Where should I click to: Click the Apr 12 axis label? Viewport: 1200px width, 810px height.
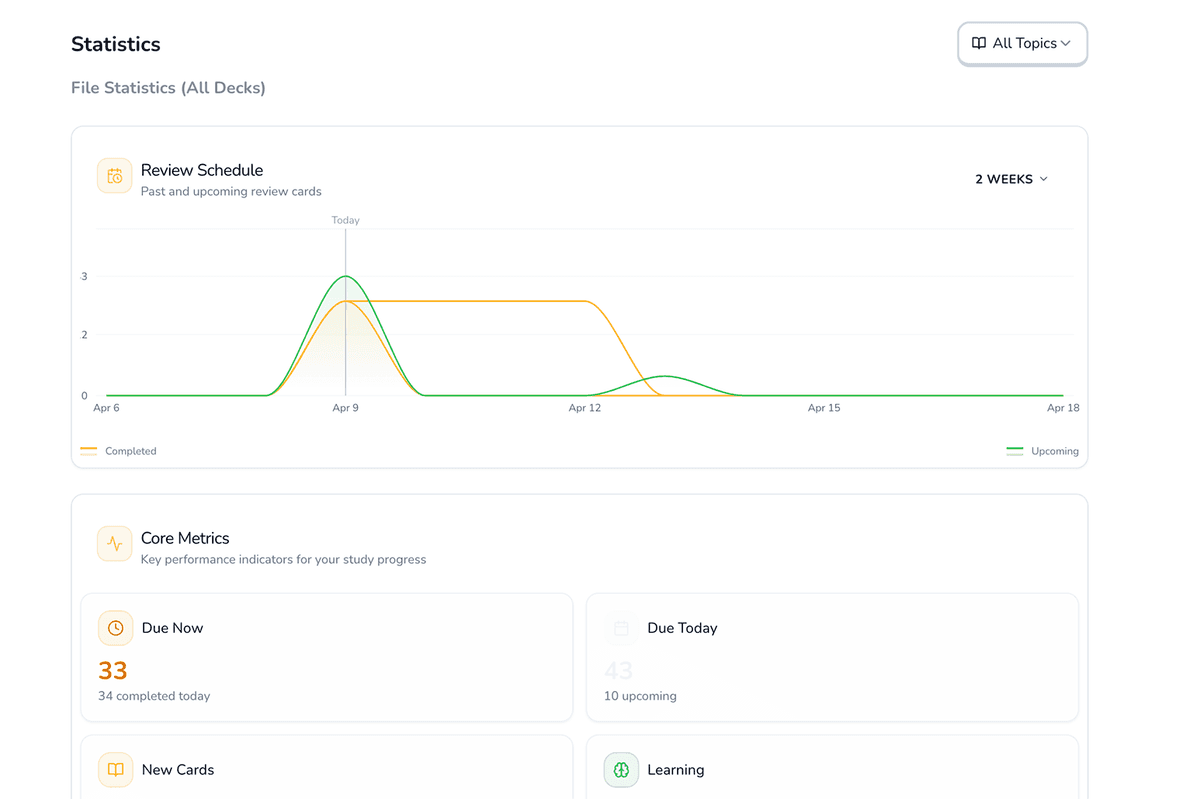point(585,408)
